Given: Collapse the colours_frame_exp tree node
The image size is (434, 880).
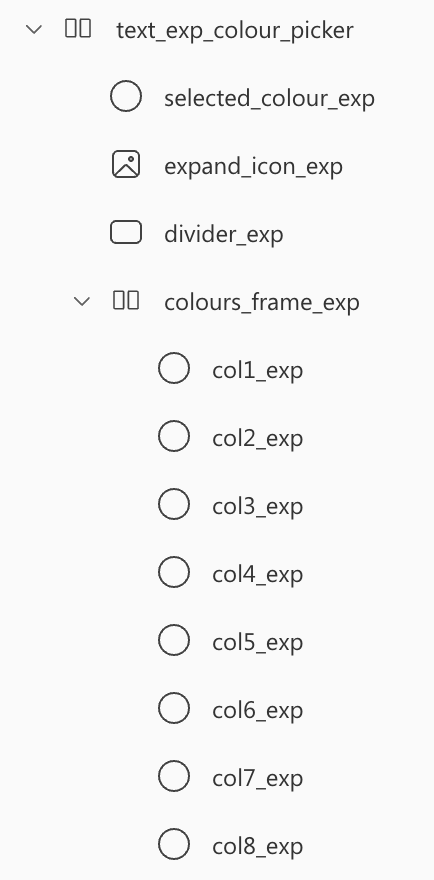Looking at the screenshot, I should (x=82, y=301).
